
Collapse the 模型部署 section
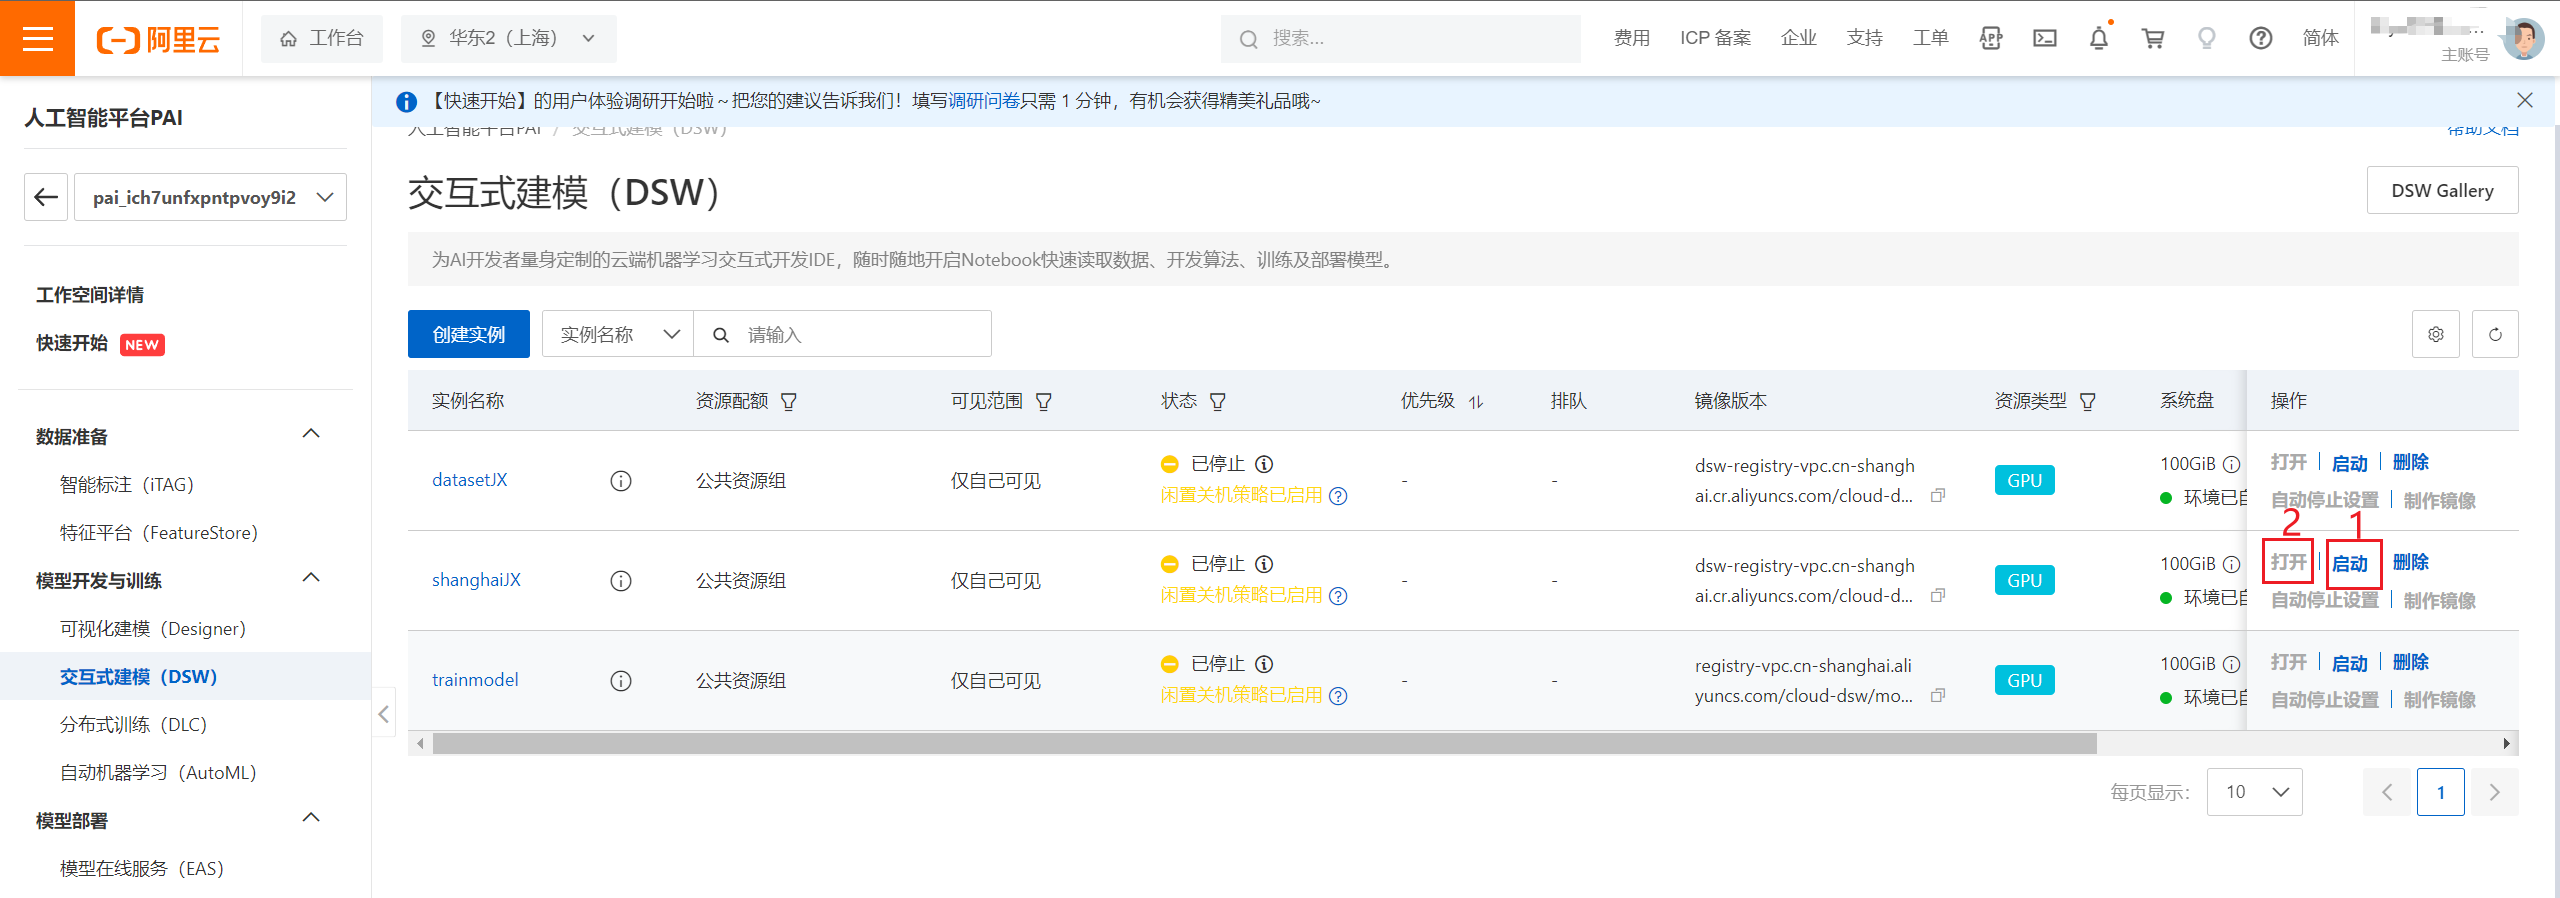311,818
